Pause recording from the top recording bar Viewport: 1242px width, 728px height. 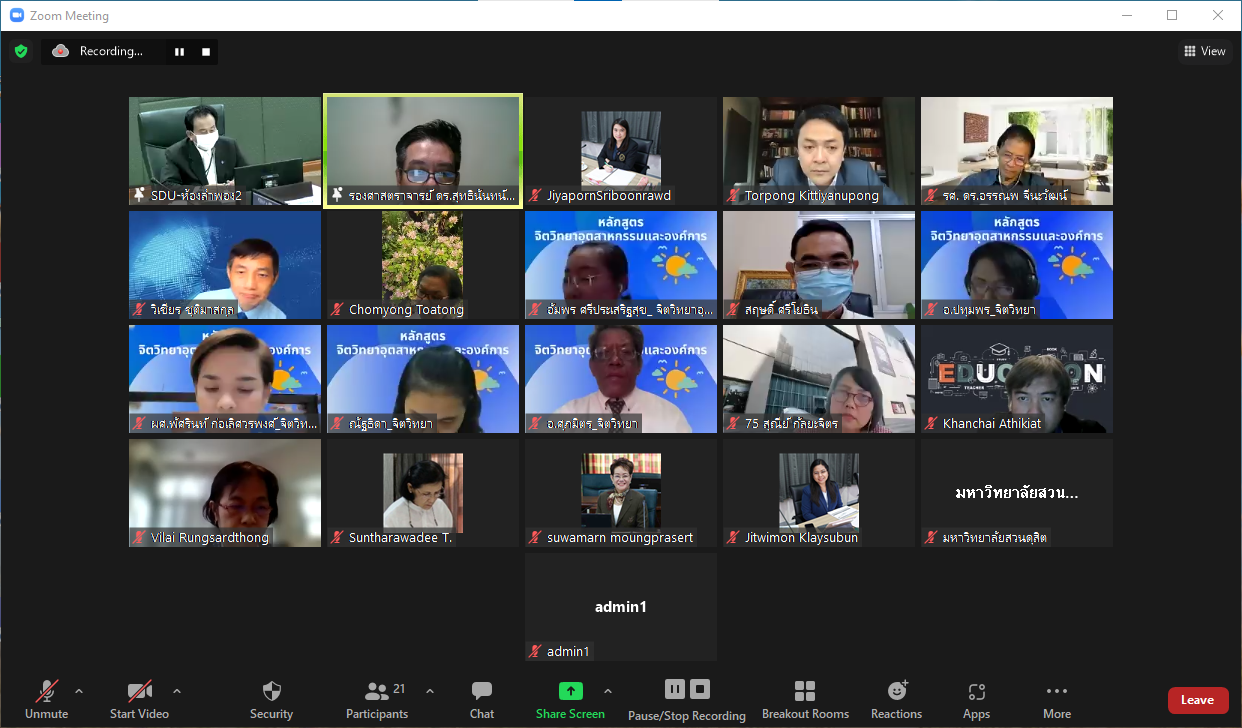[x=180, y=51]
